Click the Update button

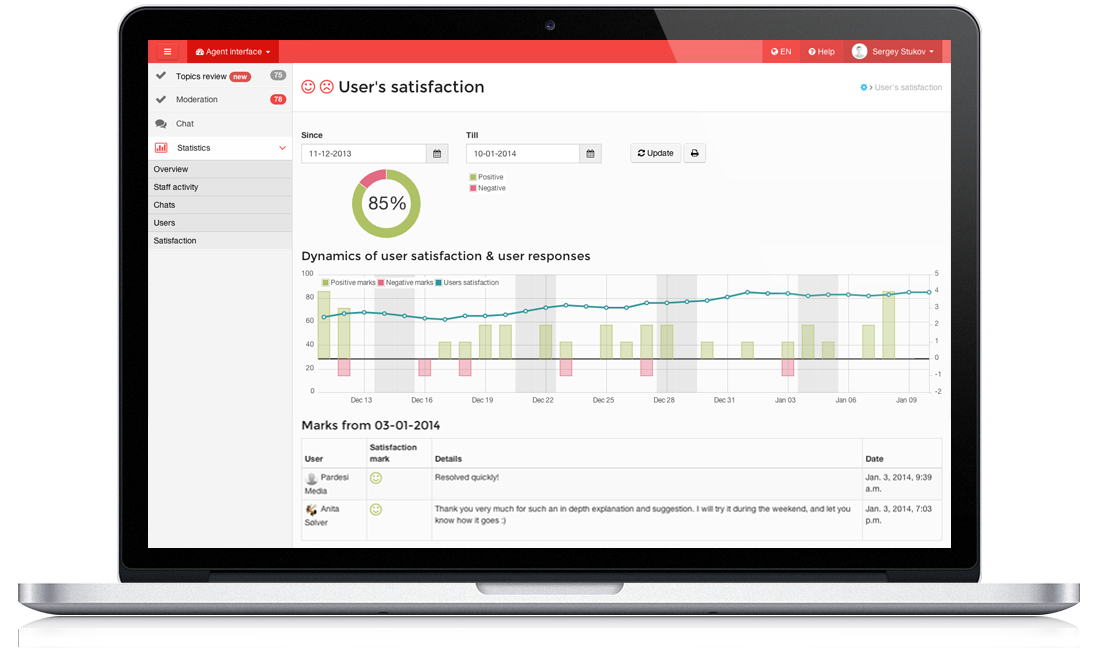(x=655, y=153)
